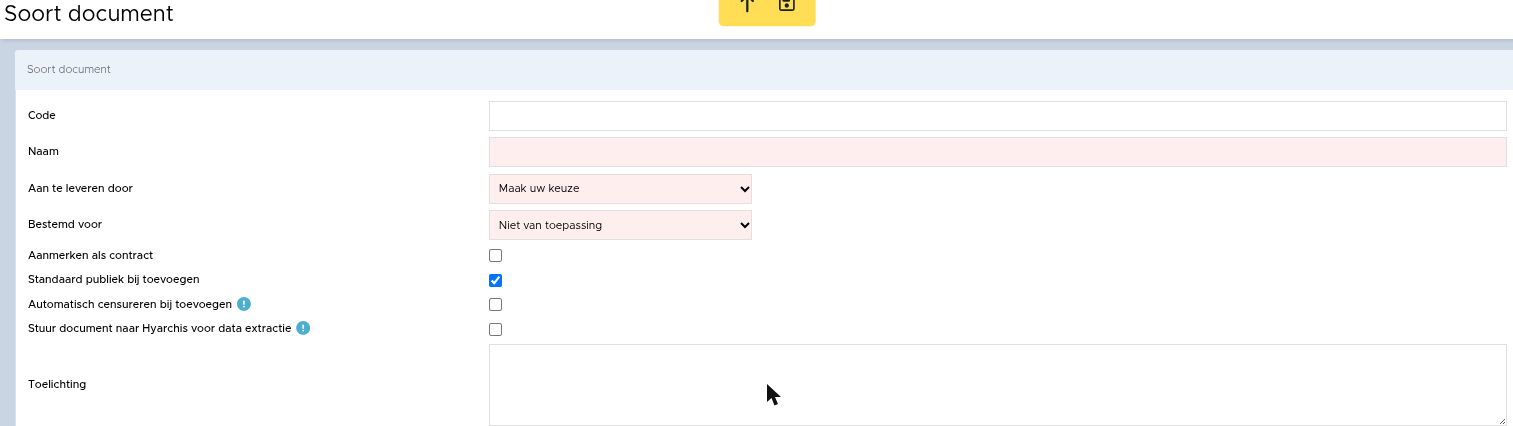Image resolution: width=1513 pixels, height=426 pixels.
Task: Click inside the Toelichting text area
Action: (x=997, y=385)
